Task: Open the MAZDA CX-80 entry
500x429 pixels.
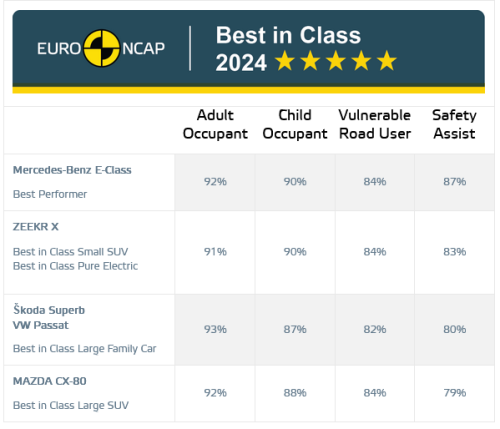Action: [50, 381]
